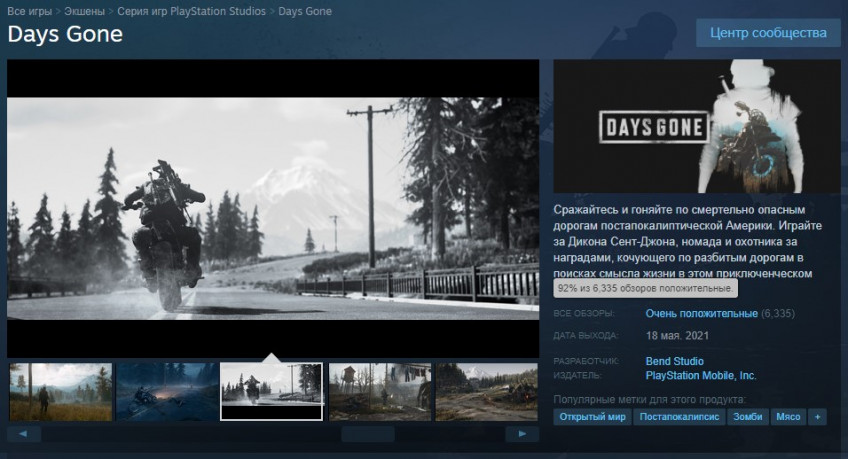
Task: Click the 'Зомби' tag
Action: coord(747,417)
